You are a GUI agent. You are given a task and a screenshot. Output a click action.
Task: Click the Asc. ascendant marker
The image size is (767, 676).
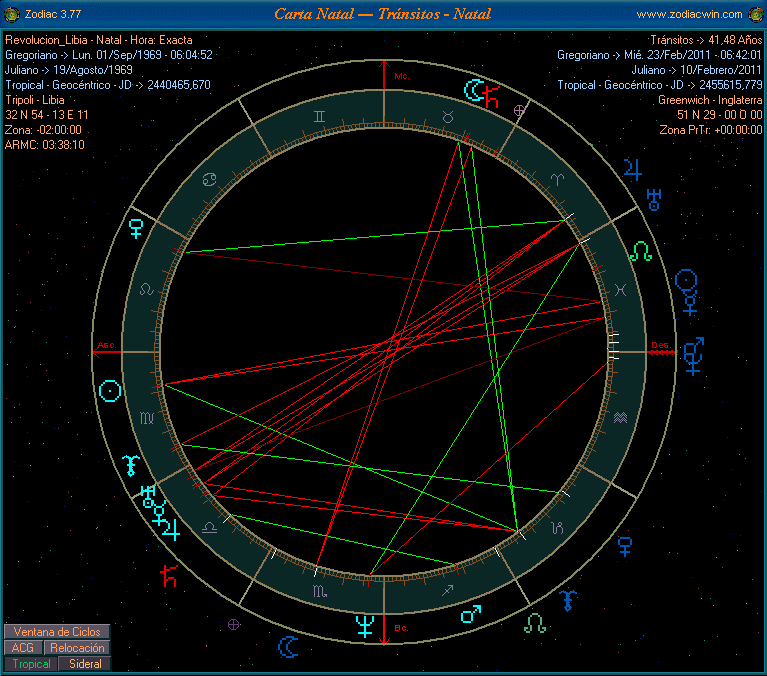coord(107,345)
